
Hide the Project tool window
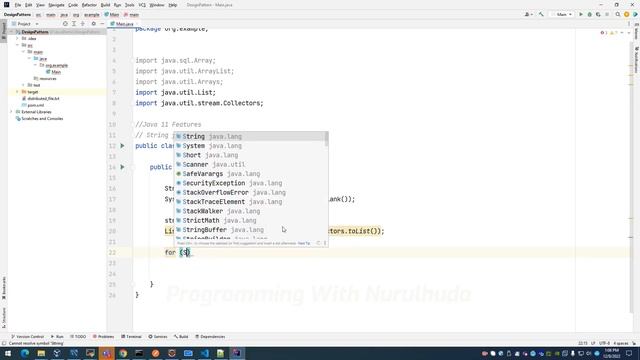click(x=102, y=24)
